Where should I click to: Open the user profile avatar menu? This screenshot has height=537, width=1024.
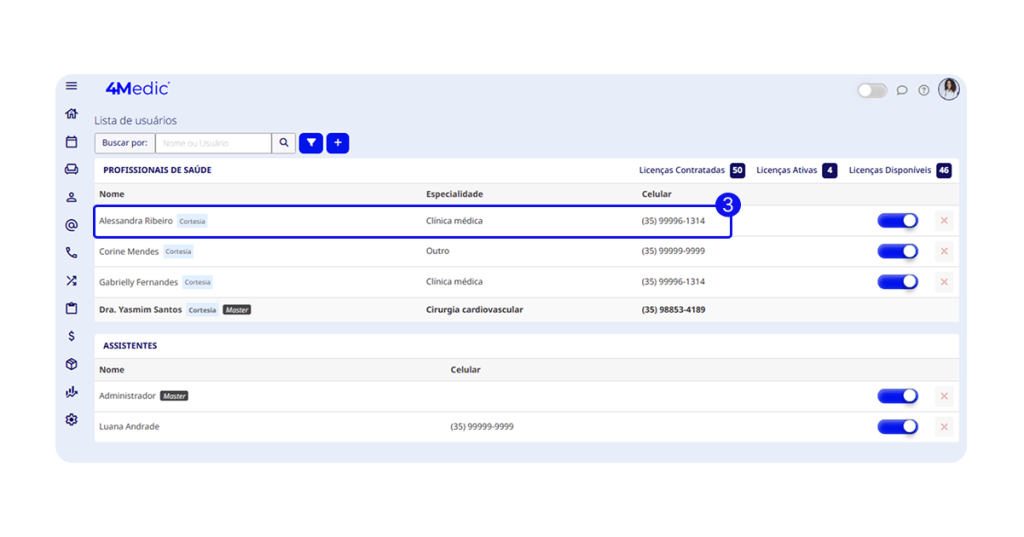(x=949, y=89)
